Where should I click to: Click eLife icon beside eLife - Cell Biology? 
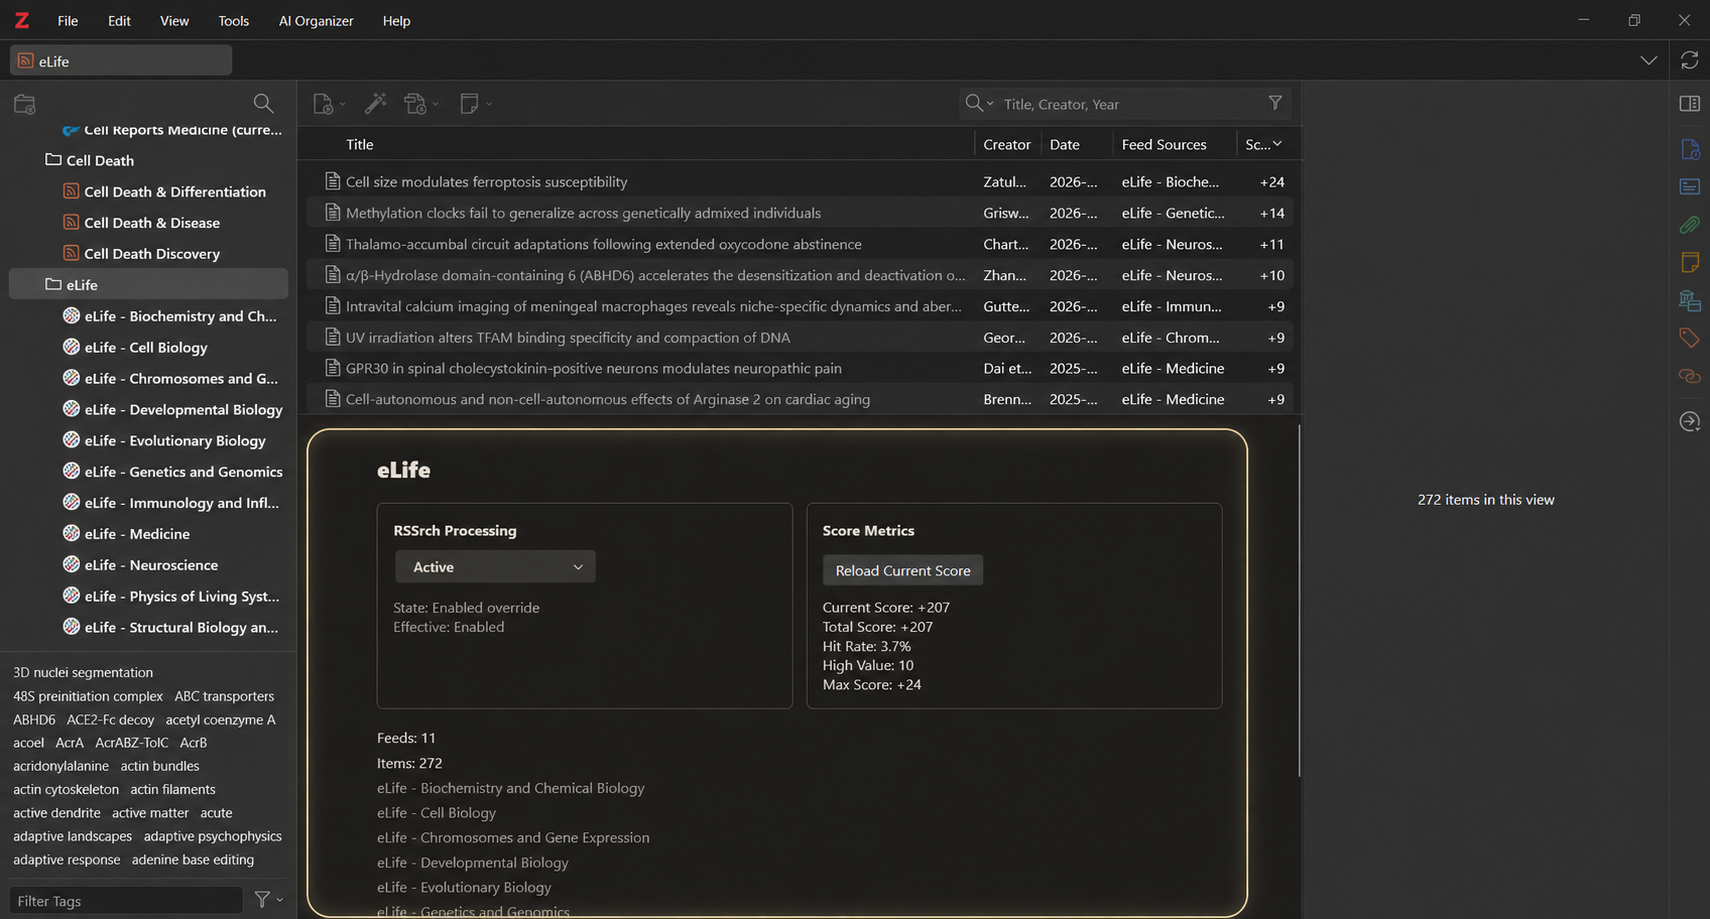tap(71, 346)
